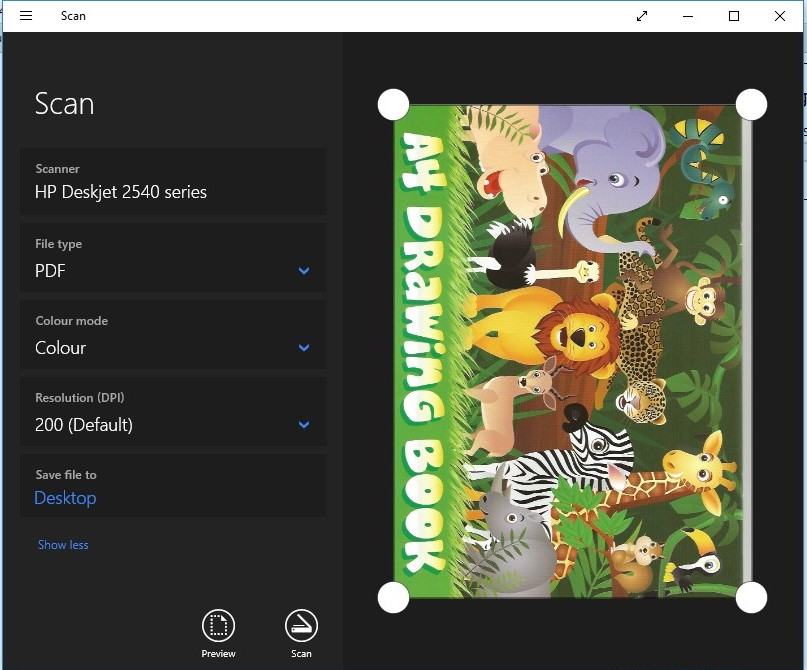
Task: Close the Scan app window
Action: point(780,16)
